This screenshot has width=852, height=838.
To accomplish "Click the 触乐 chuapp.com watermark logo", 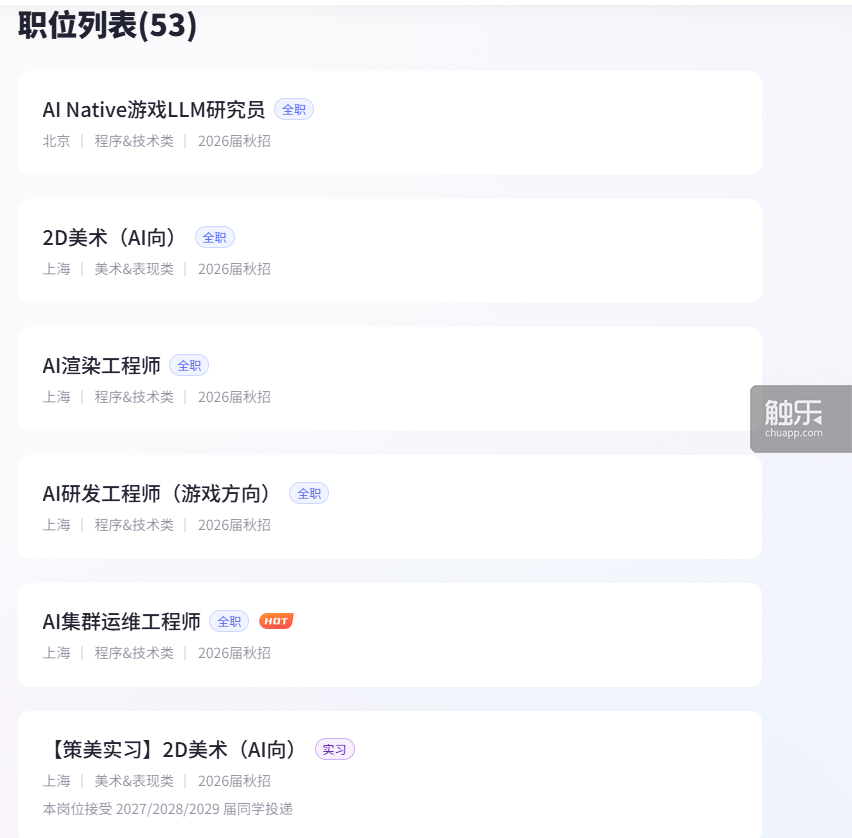I will click(800, 418).
